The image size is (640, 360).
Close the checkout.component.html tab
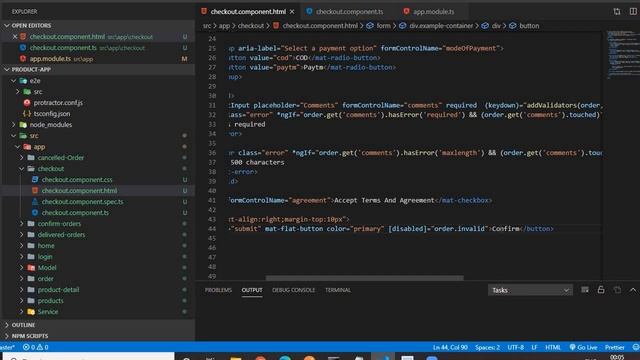coord(292,12)
